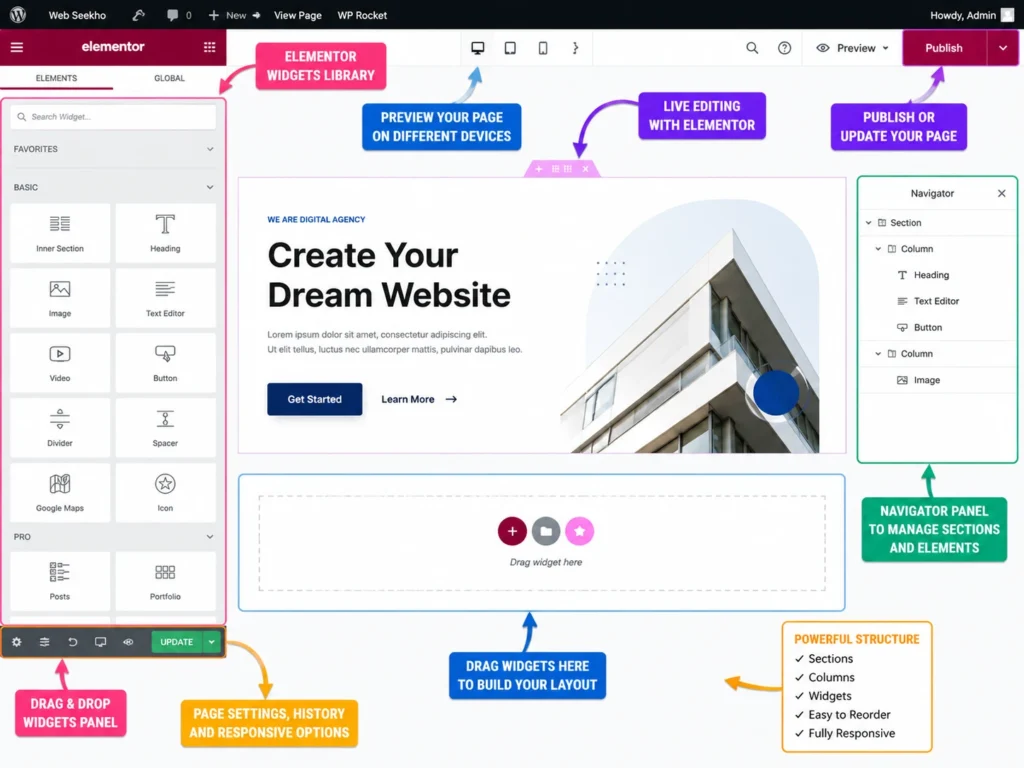1024x768 pixels.
Task: Select the Video widget
Action: coord(60,362)
